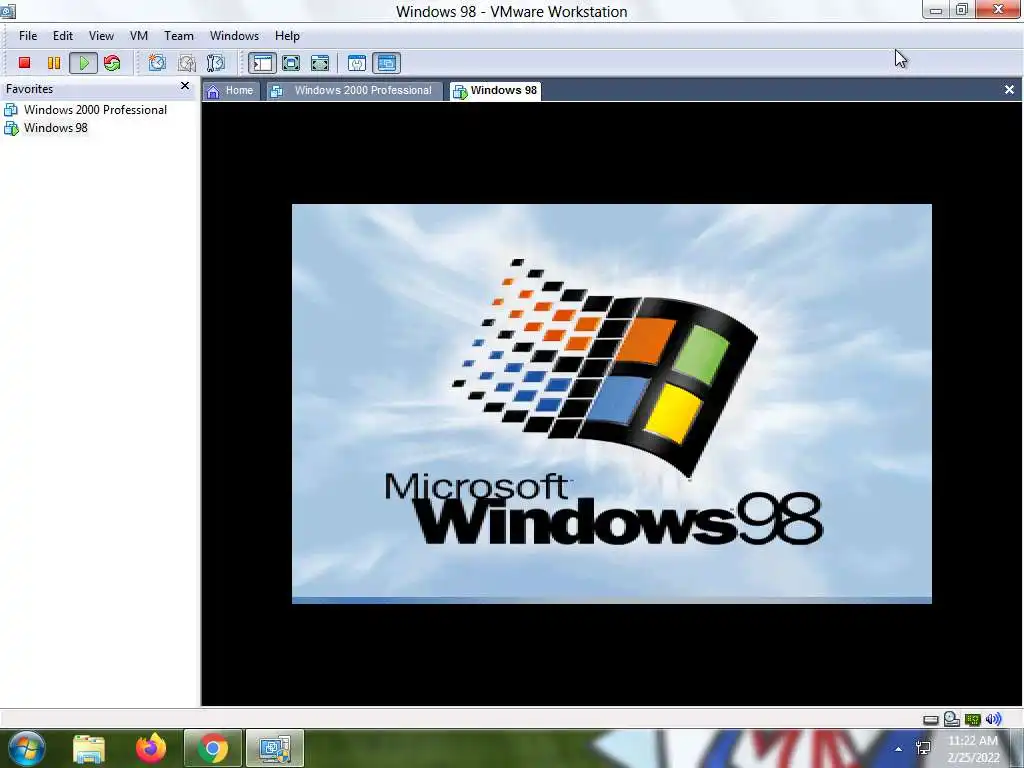Close the Favorites sidebar panel

click(x=185, y=86)
